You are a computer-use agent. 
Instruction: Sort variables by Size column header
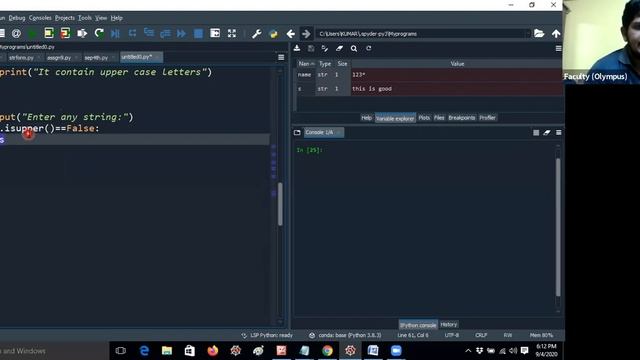coord(342,64)
